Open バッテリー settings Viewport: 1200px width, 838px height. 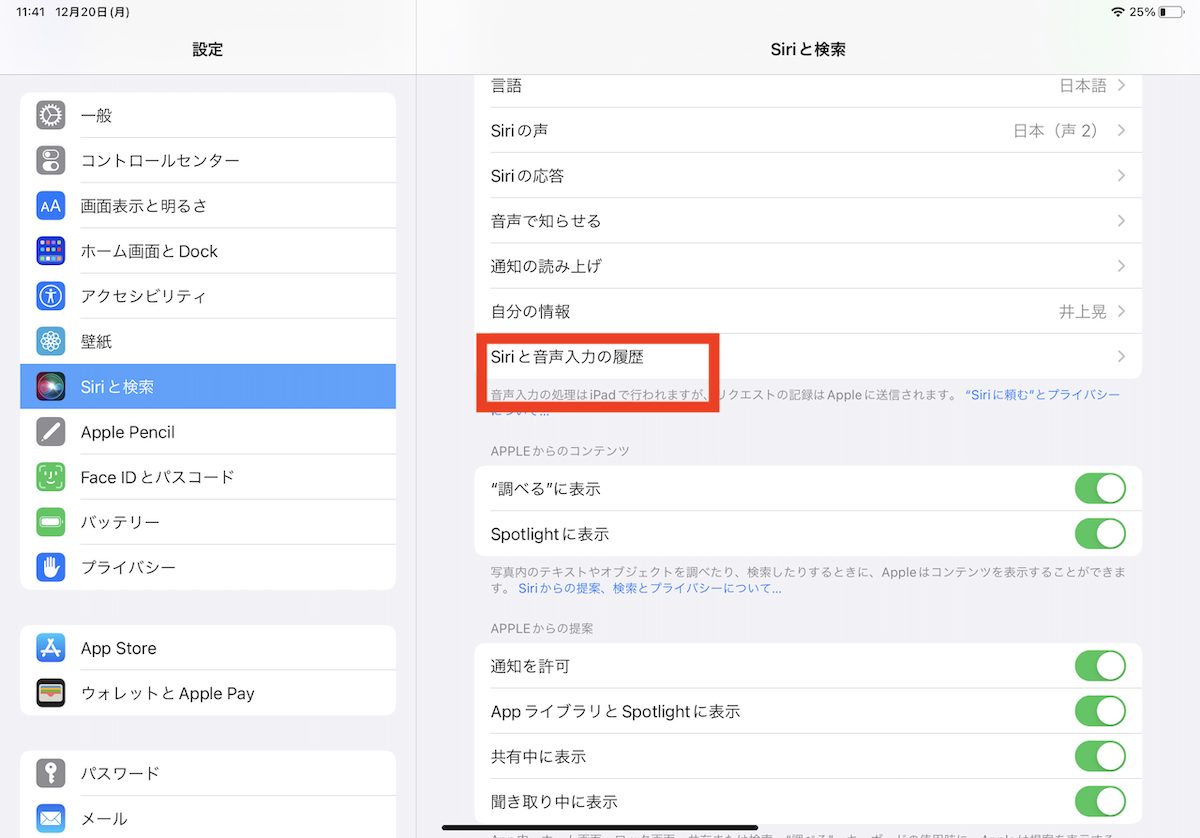click(x=208, y=522)
